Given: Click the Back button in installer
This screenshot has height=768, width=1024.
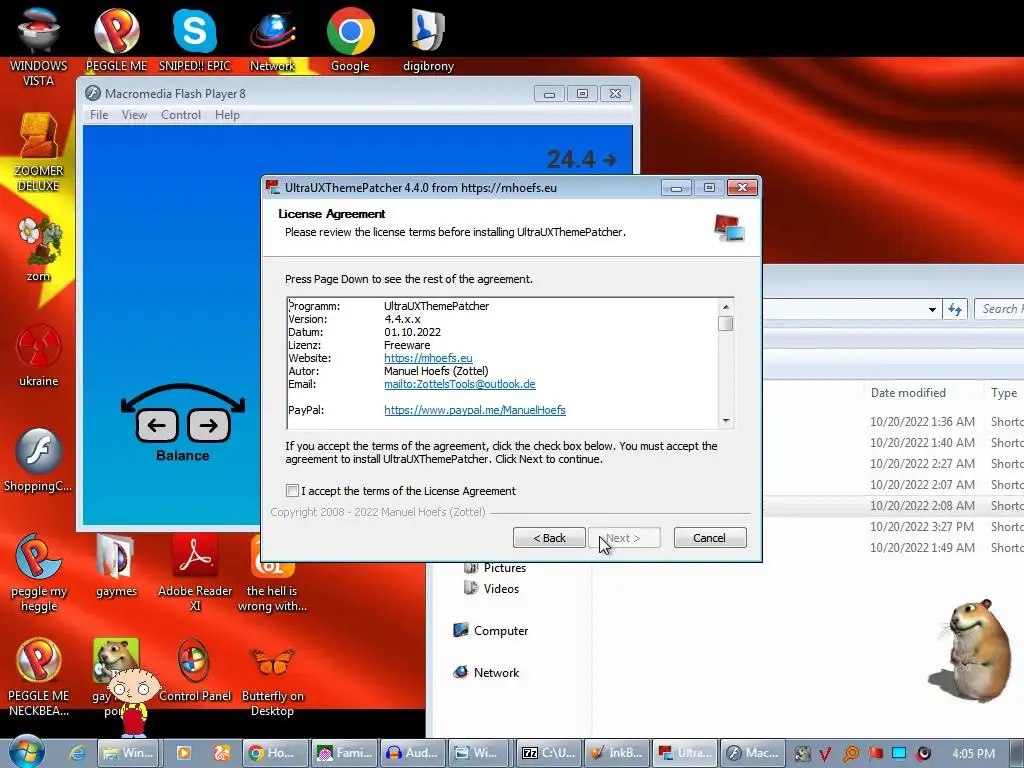Looking at the screenshot, I should 549,537.
